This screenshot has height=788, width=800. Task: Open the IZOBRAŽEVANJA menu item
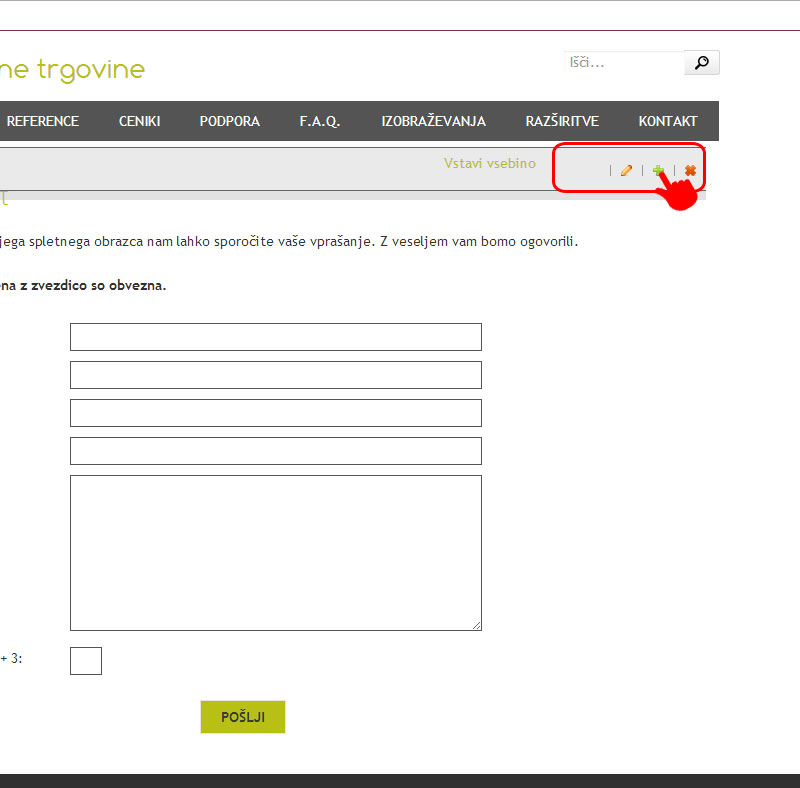(434, 121)
